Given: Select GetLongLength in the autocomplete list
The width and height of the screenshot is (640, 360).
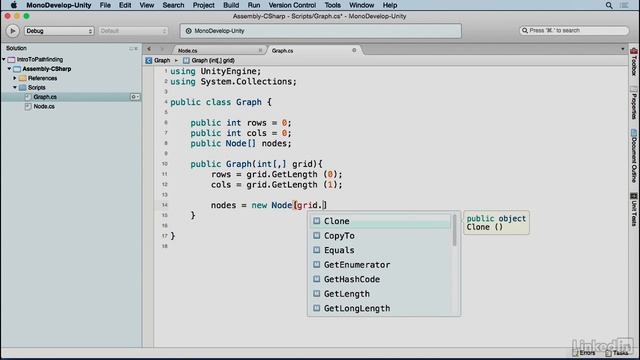Looking at the screenshot, I should pyautogui.click(x=381, y=309).
